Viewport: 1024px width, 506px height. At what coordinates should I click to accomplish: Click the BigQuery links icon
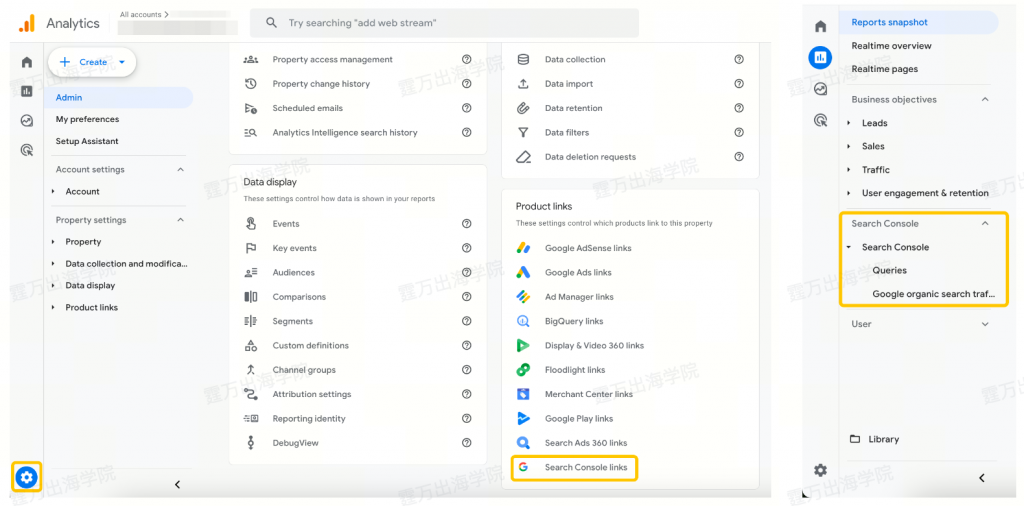(523, 321)
